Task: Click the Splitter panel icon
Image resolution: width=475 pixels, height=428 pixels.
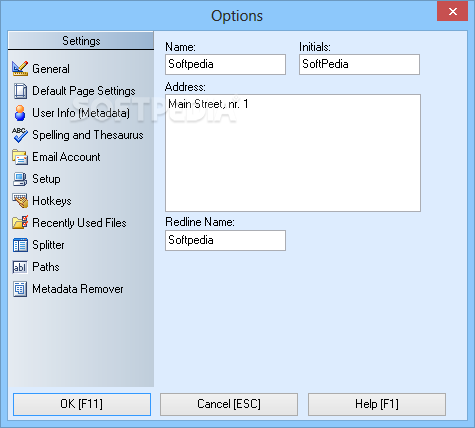Action: pos(20,245)
